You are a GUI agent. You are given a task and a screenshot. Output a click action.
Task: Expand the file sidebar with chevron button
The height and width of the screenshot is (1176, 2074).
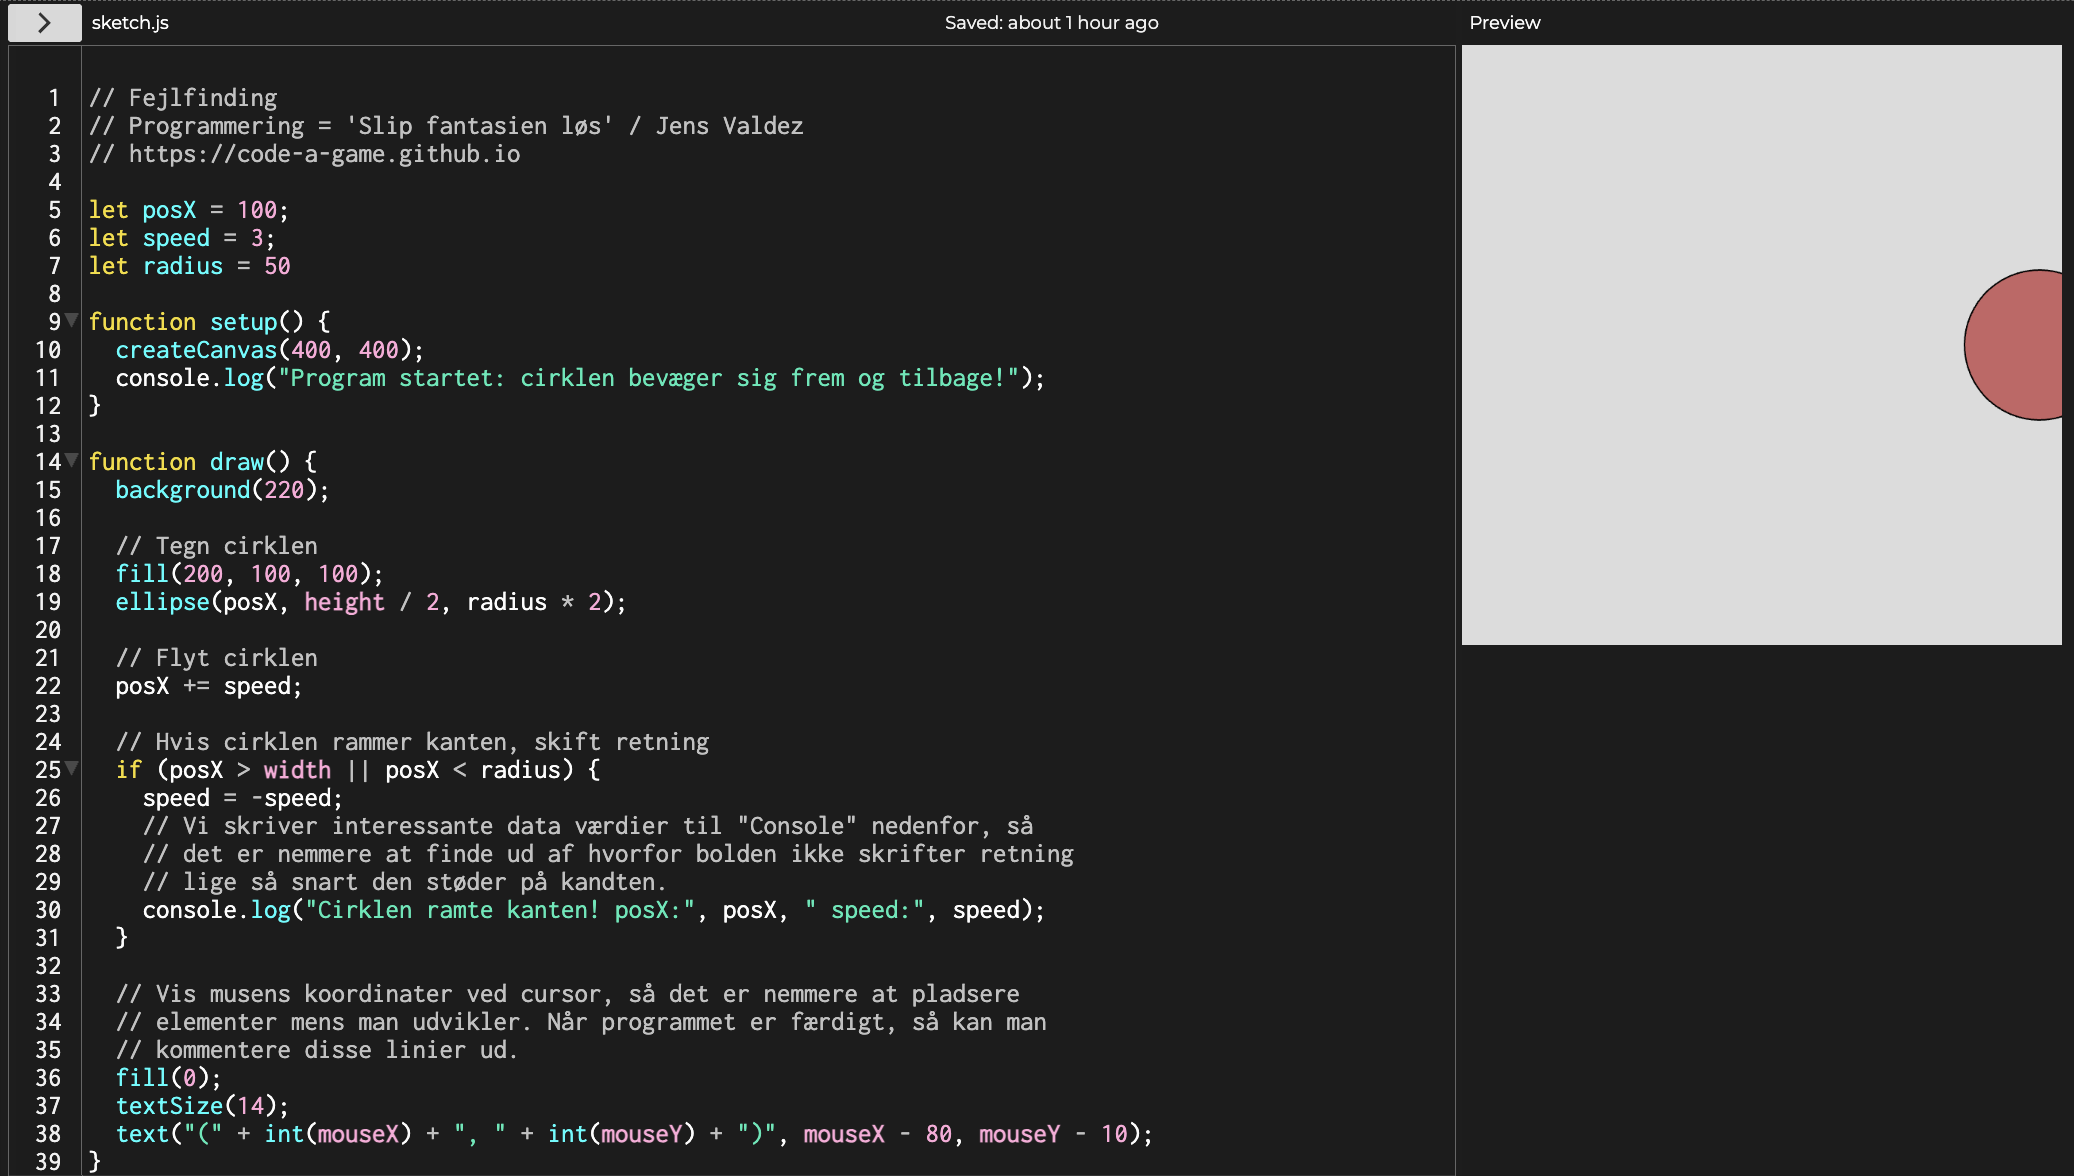(x=44, y=22)
